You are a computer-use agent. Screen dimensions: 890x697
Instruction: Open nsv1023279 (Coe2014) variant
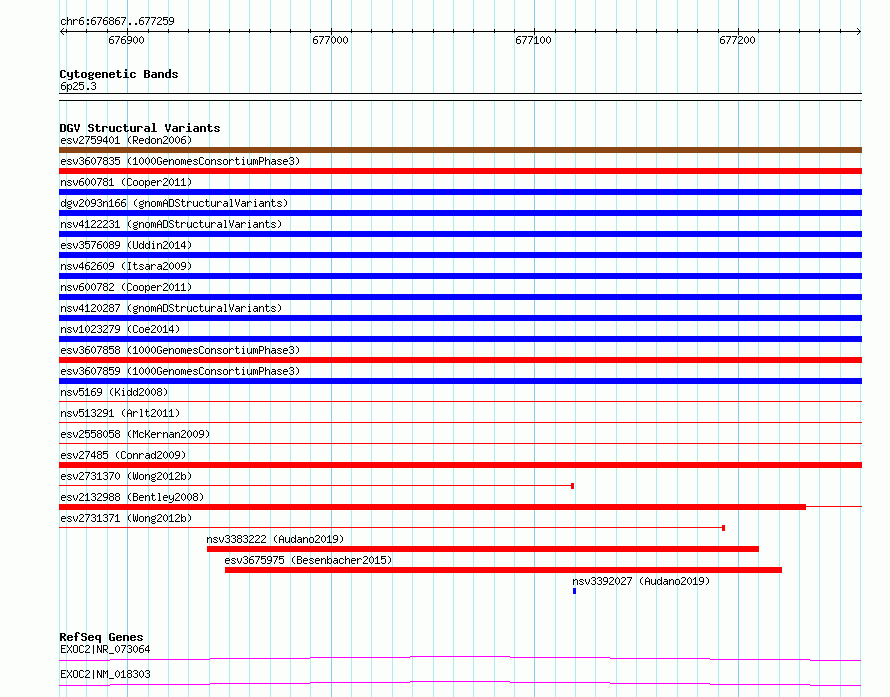tap(120, 329)
